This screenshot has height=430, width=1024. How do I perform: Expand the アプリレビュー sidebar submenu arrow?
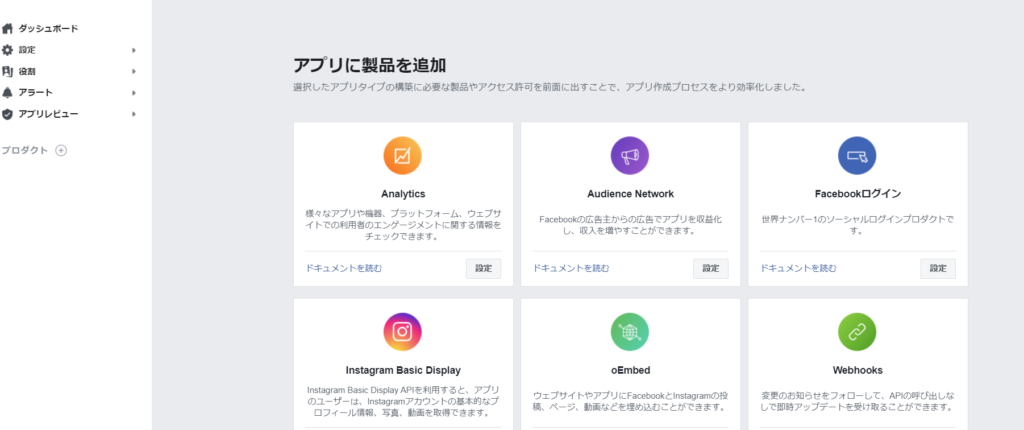[134, 114]
